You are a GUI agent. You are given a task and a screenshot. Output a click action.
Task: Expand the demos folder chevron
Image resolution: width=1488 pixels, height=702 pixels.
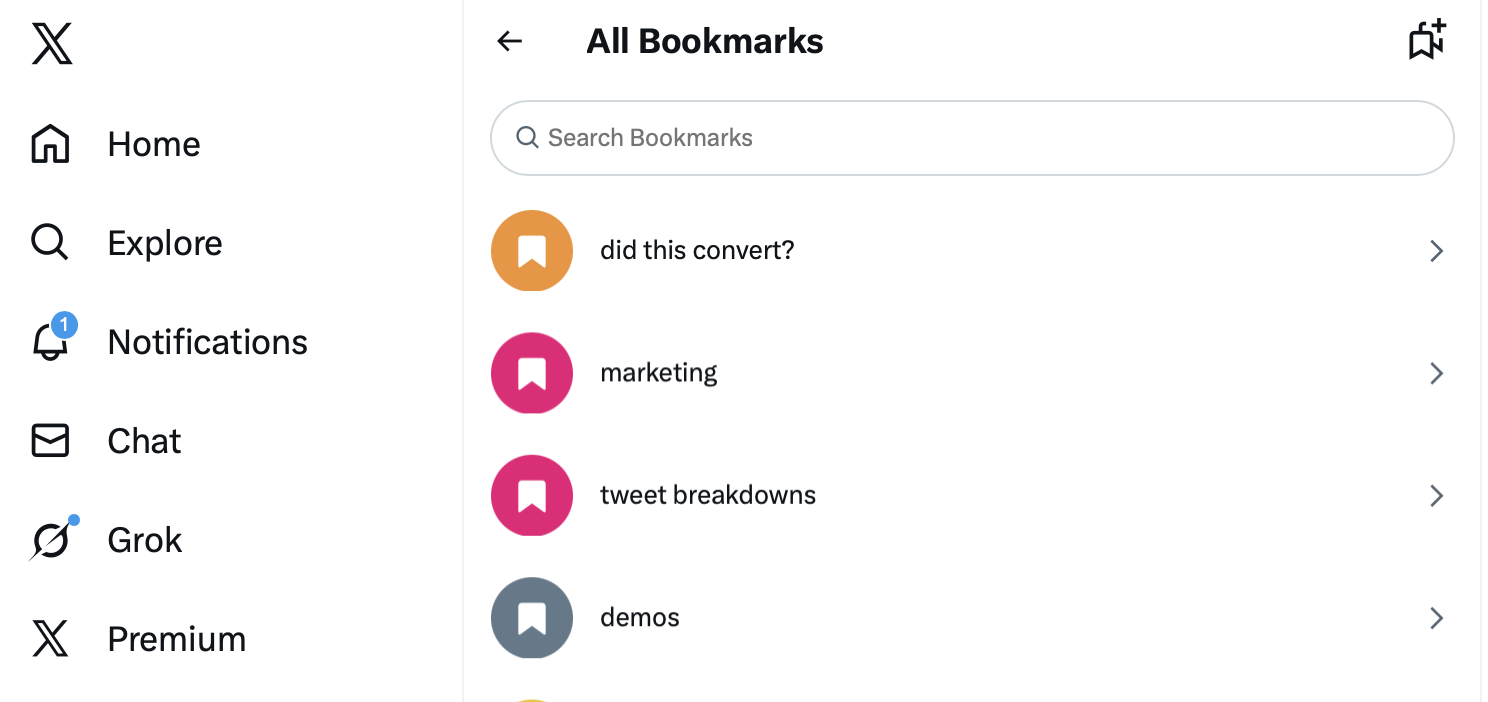tap(1436, 618)
